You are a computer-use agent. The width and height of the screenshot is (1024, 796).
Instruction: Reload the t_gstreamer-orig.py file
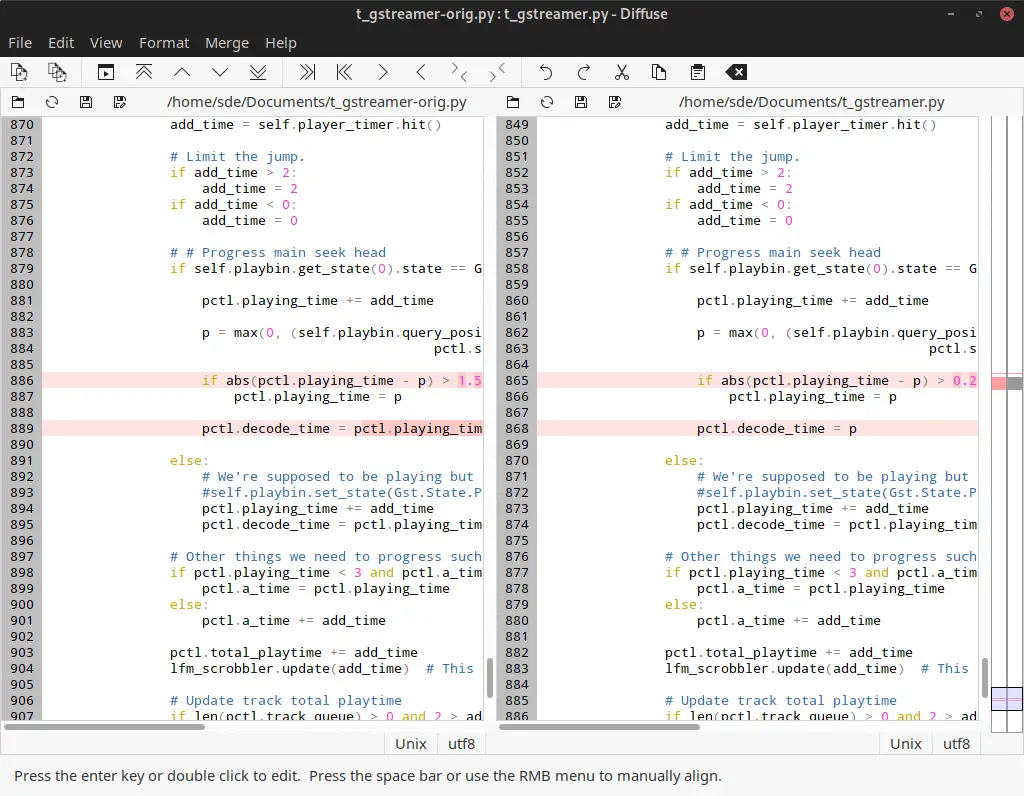click(52, 102)
